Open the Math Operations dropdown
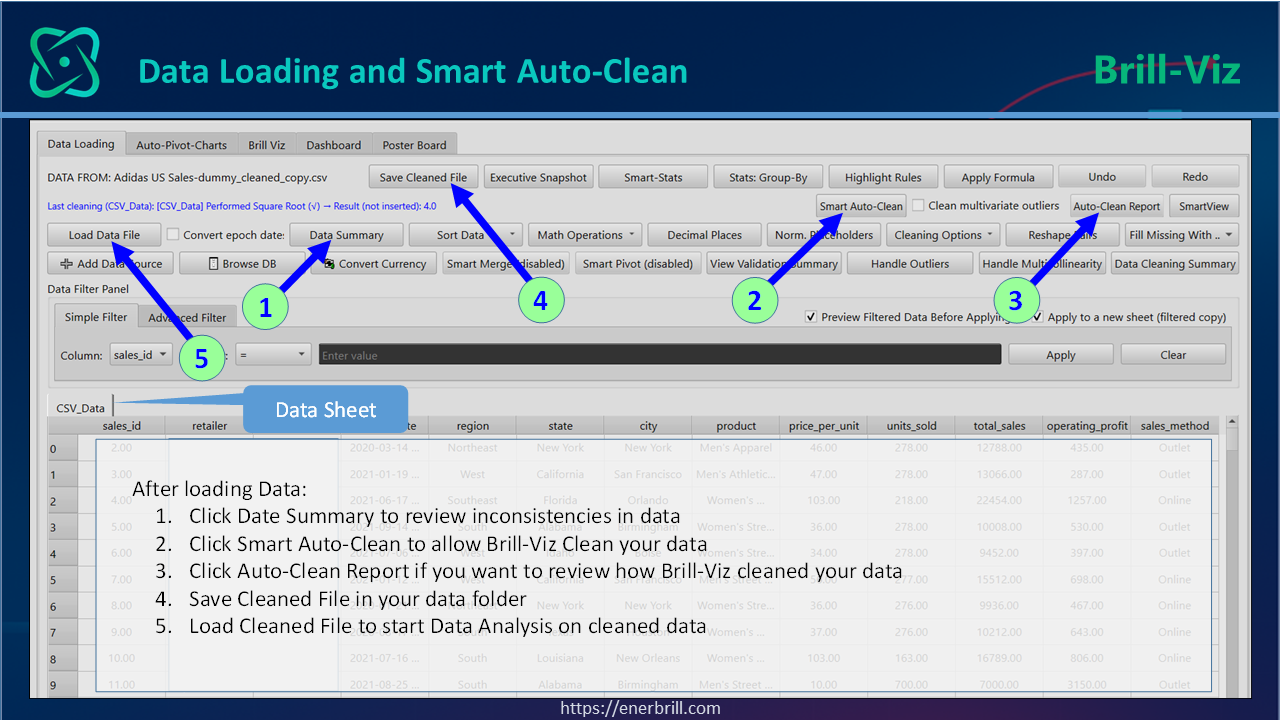 click(x=586, y=235)
